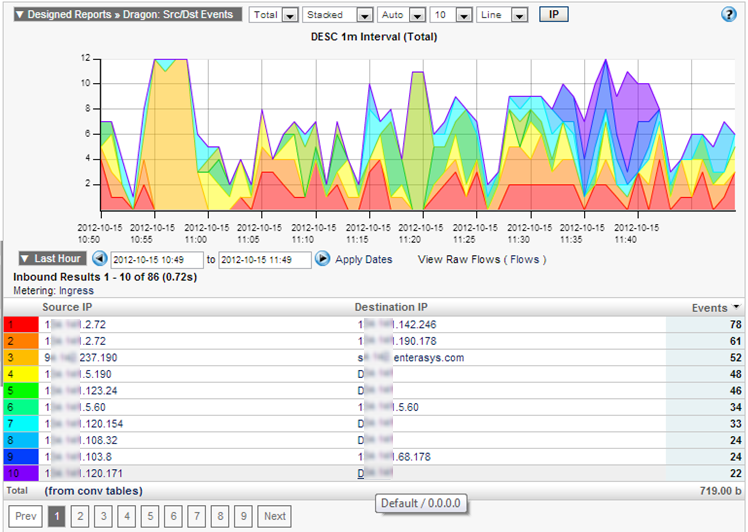This screenshot has height=532, width=748.
Task: Open the help question mark icon
Action: [x=729, y=15]
